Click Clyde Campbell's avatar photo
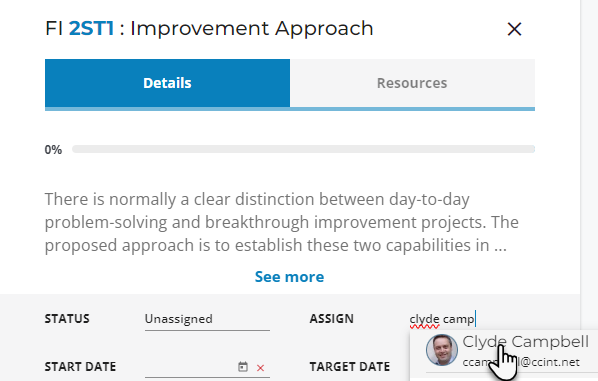598x381 pixels. pyautogui.click(x=442, y=350)
